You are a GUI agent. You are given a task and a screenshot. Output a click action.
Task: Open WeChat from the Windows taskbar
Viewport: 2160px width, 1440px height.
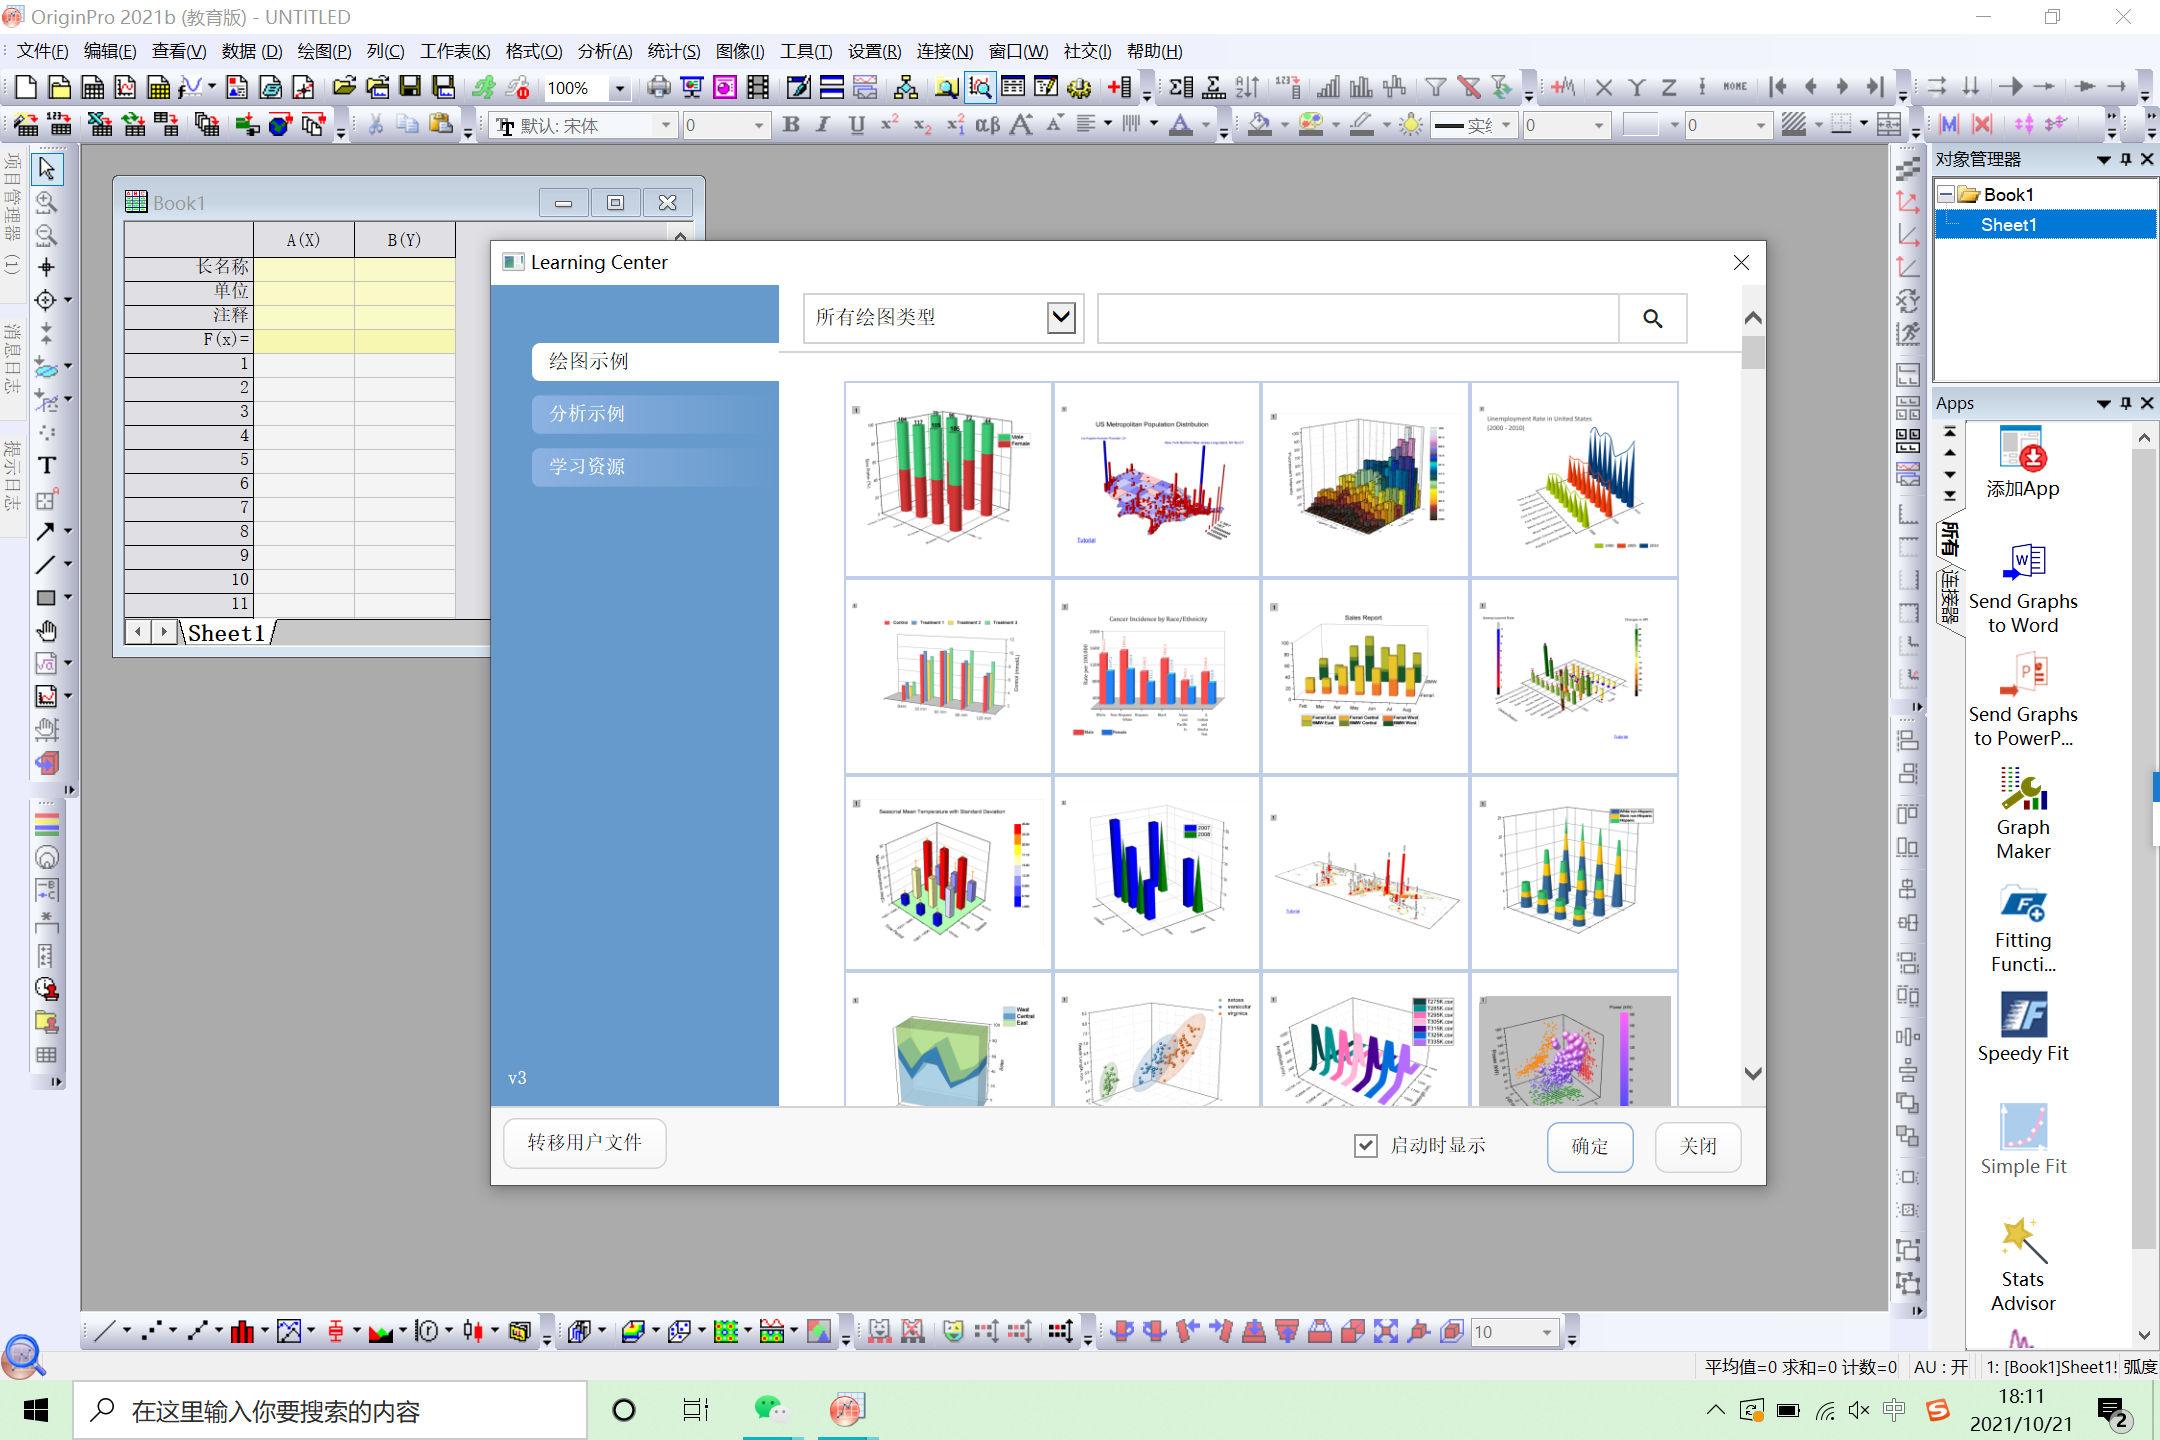click(770, 1410)
